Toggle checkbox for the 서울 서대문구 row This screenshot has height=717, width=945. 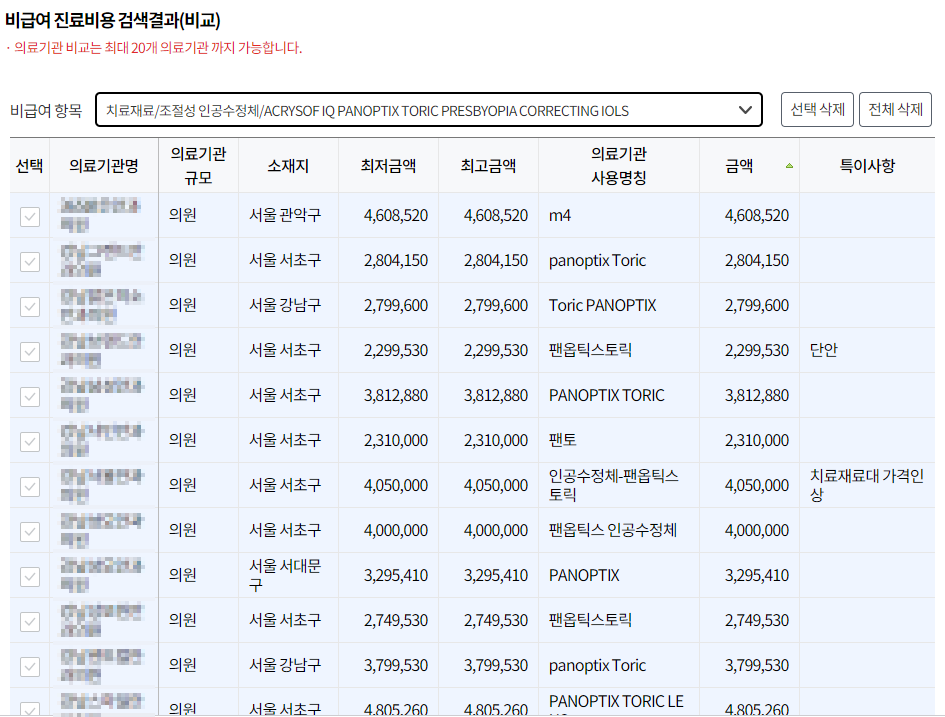click(30, 577)
